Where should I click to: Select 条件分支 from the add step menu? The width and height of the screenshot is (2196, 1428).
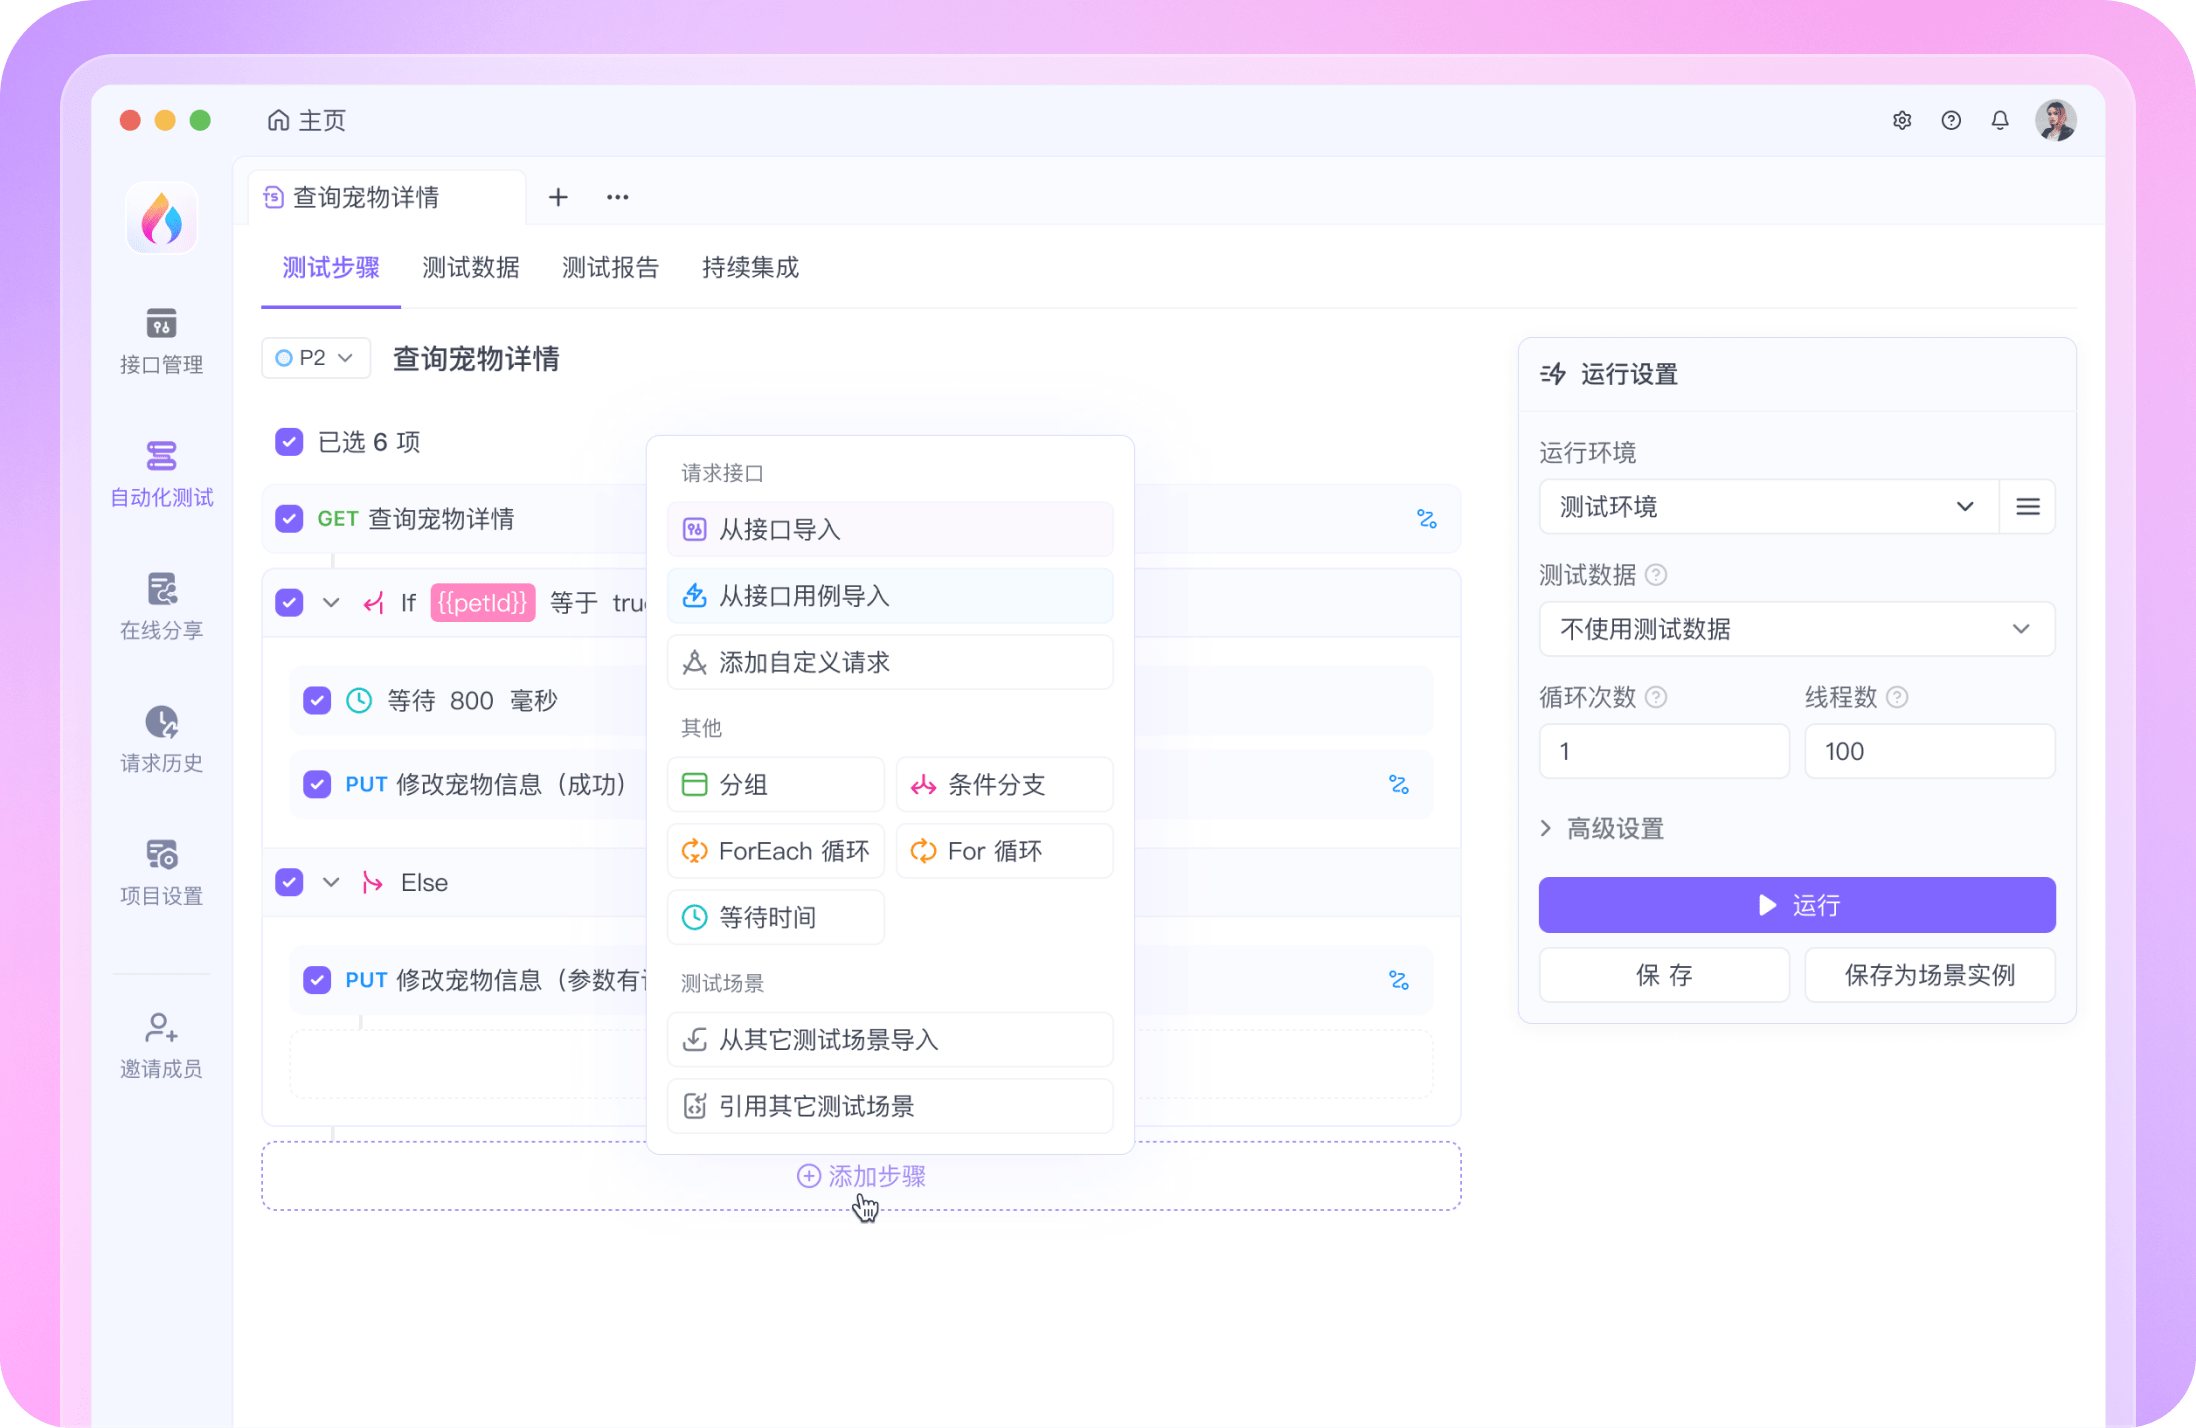(x=1003, y=784)
